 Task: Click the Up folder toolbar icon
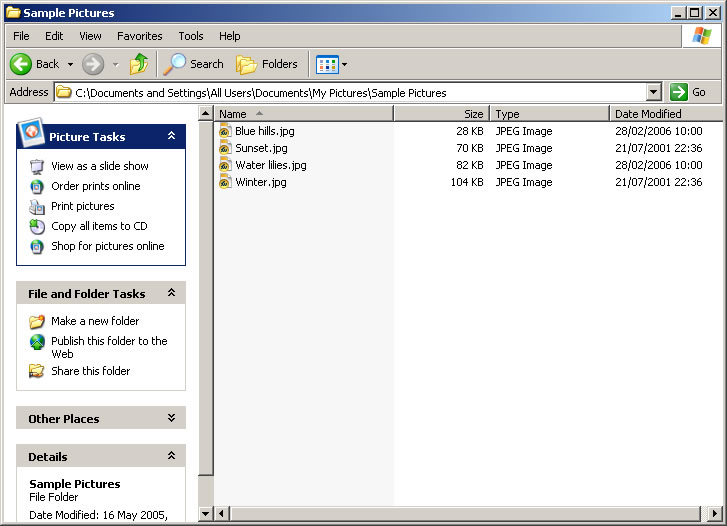(139, 64)
